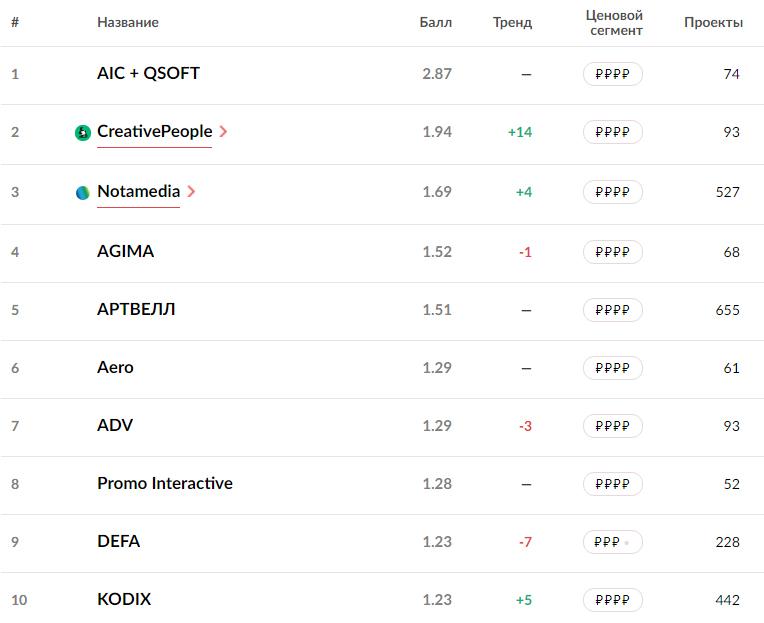Open the KODIX agency entry

pyautogui.click(x=124, y=600)
